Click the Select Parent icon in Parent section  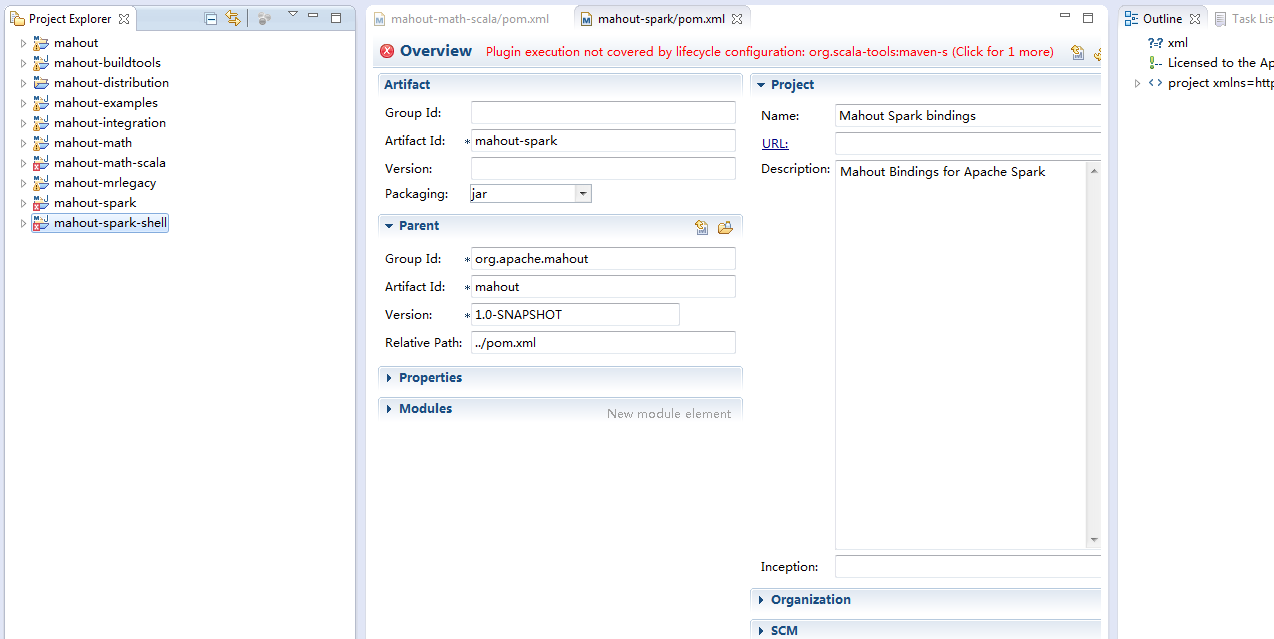[702, 227]
